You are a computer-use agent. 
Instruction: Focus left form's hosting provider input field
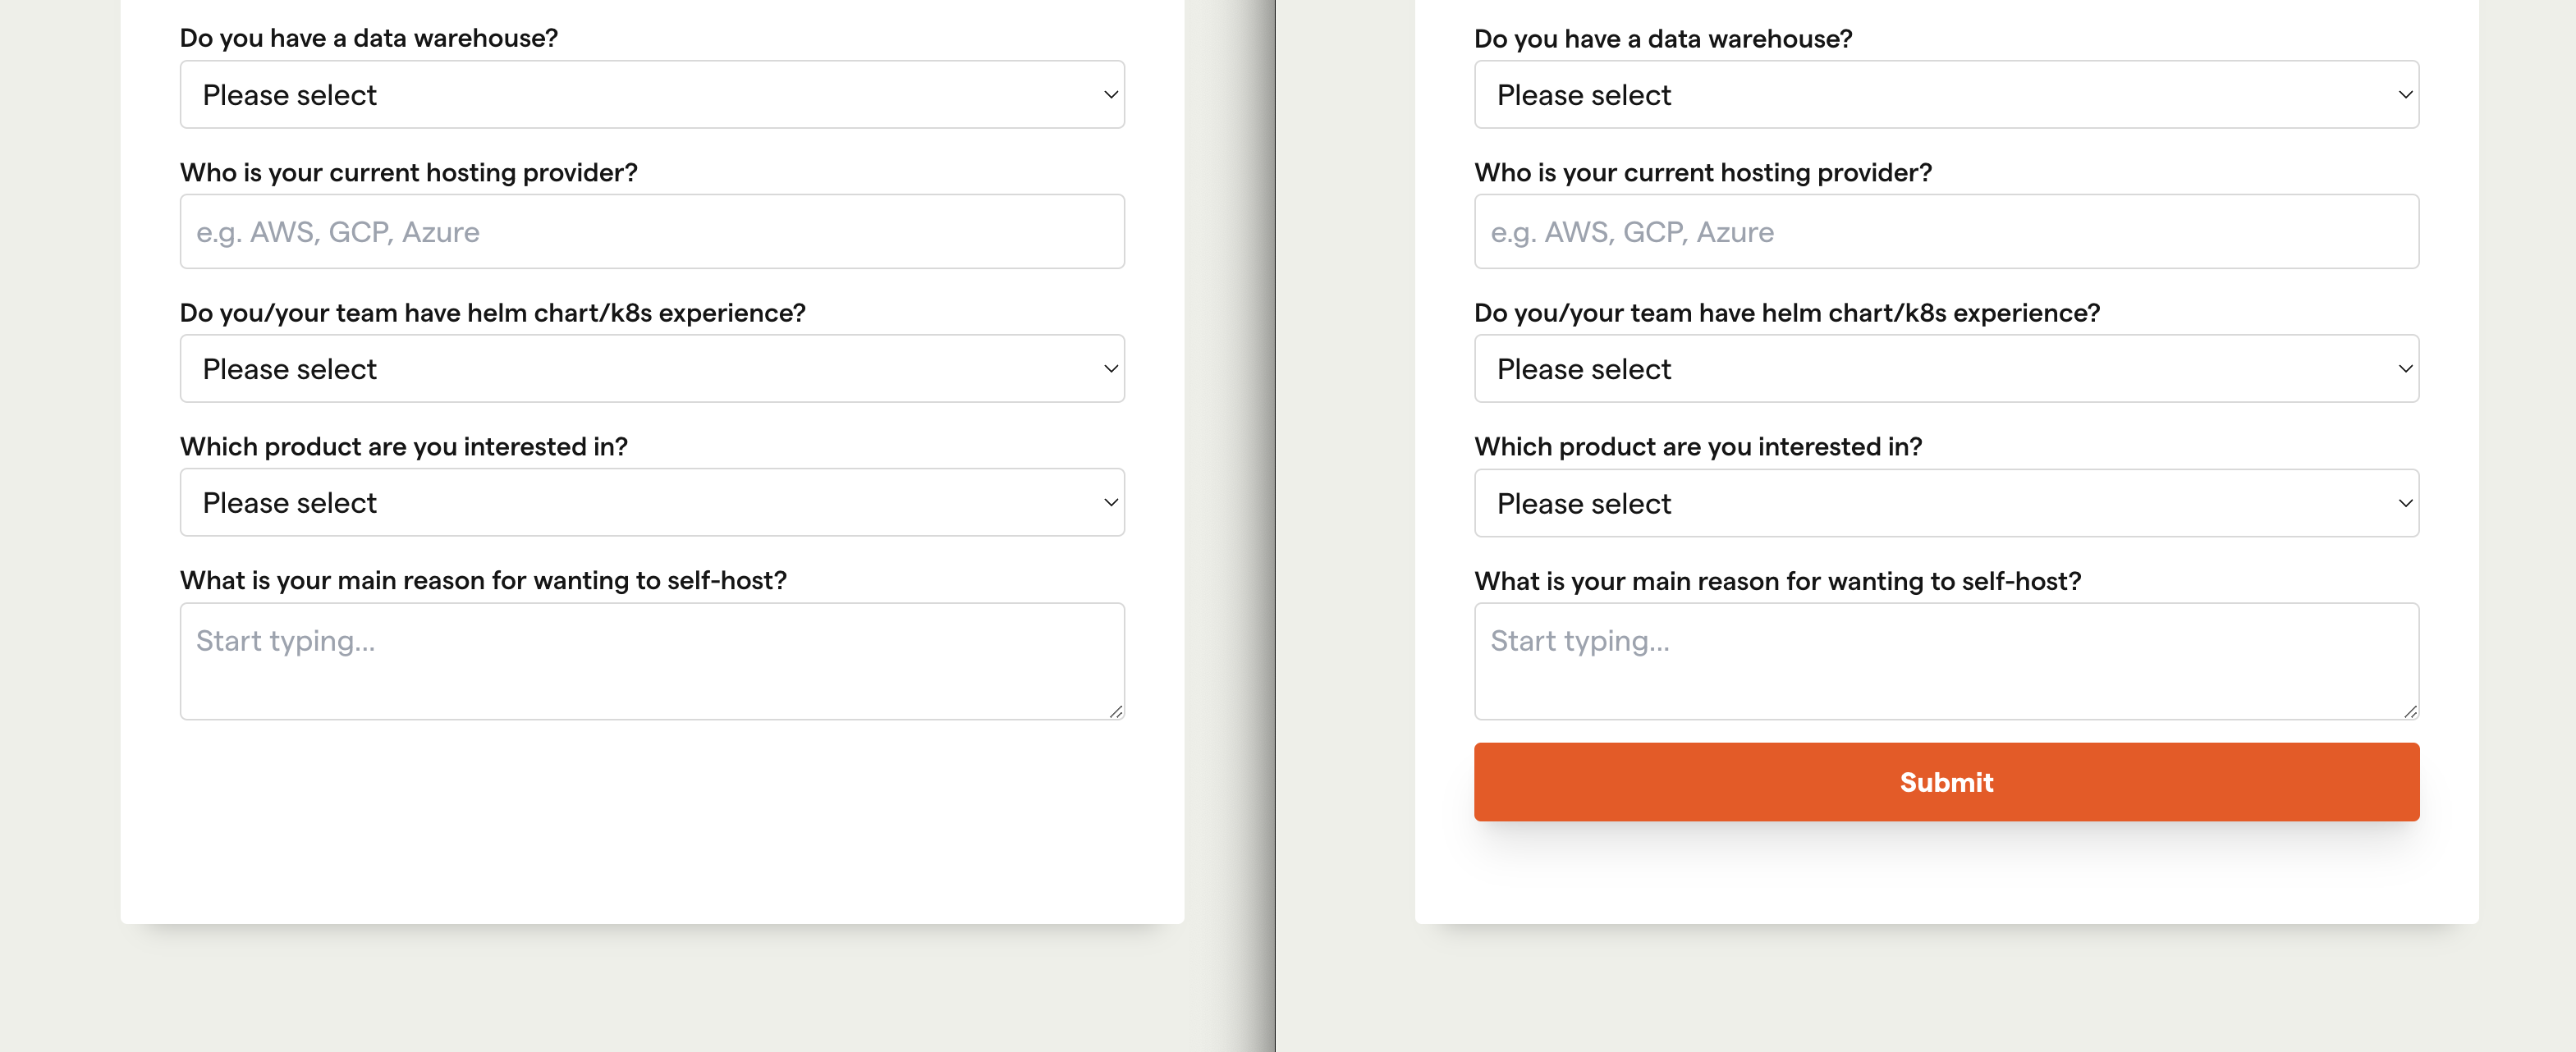tap(651, 232)
